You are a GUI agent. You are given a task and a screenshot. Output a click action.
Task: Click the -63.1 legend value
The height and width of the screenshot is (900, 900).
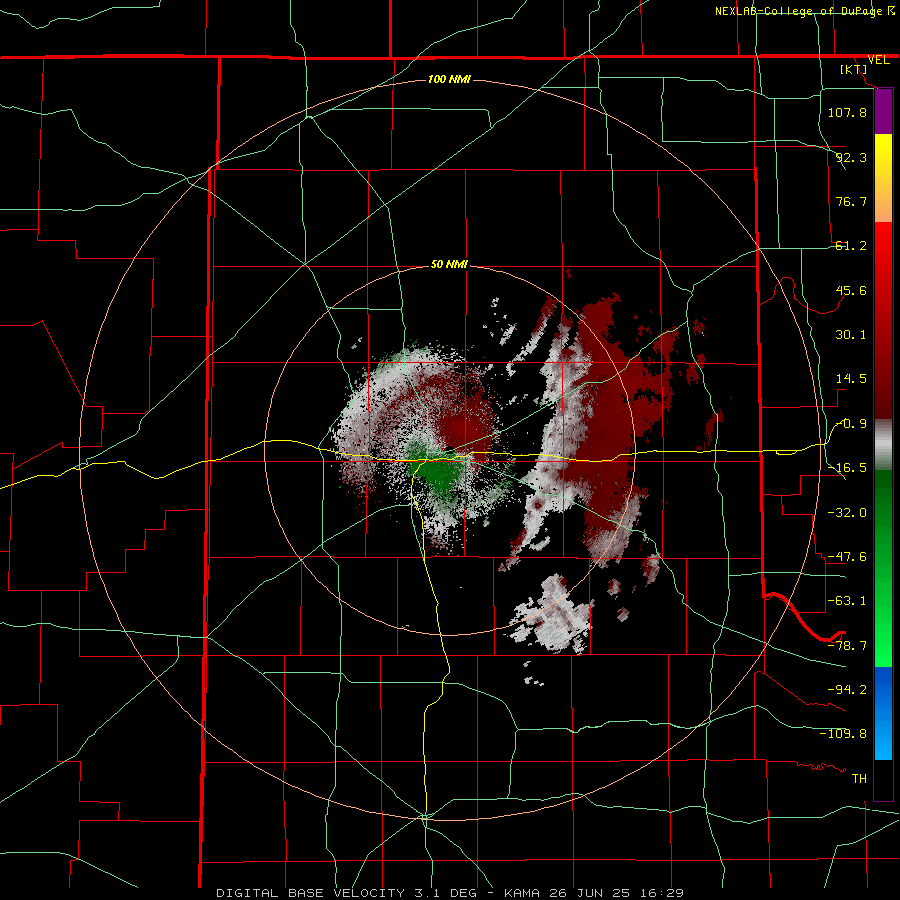(x=847, y=601)
